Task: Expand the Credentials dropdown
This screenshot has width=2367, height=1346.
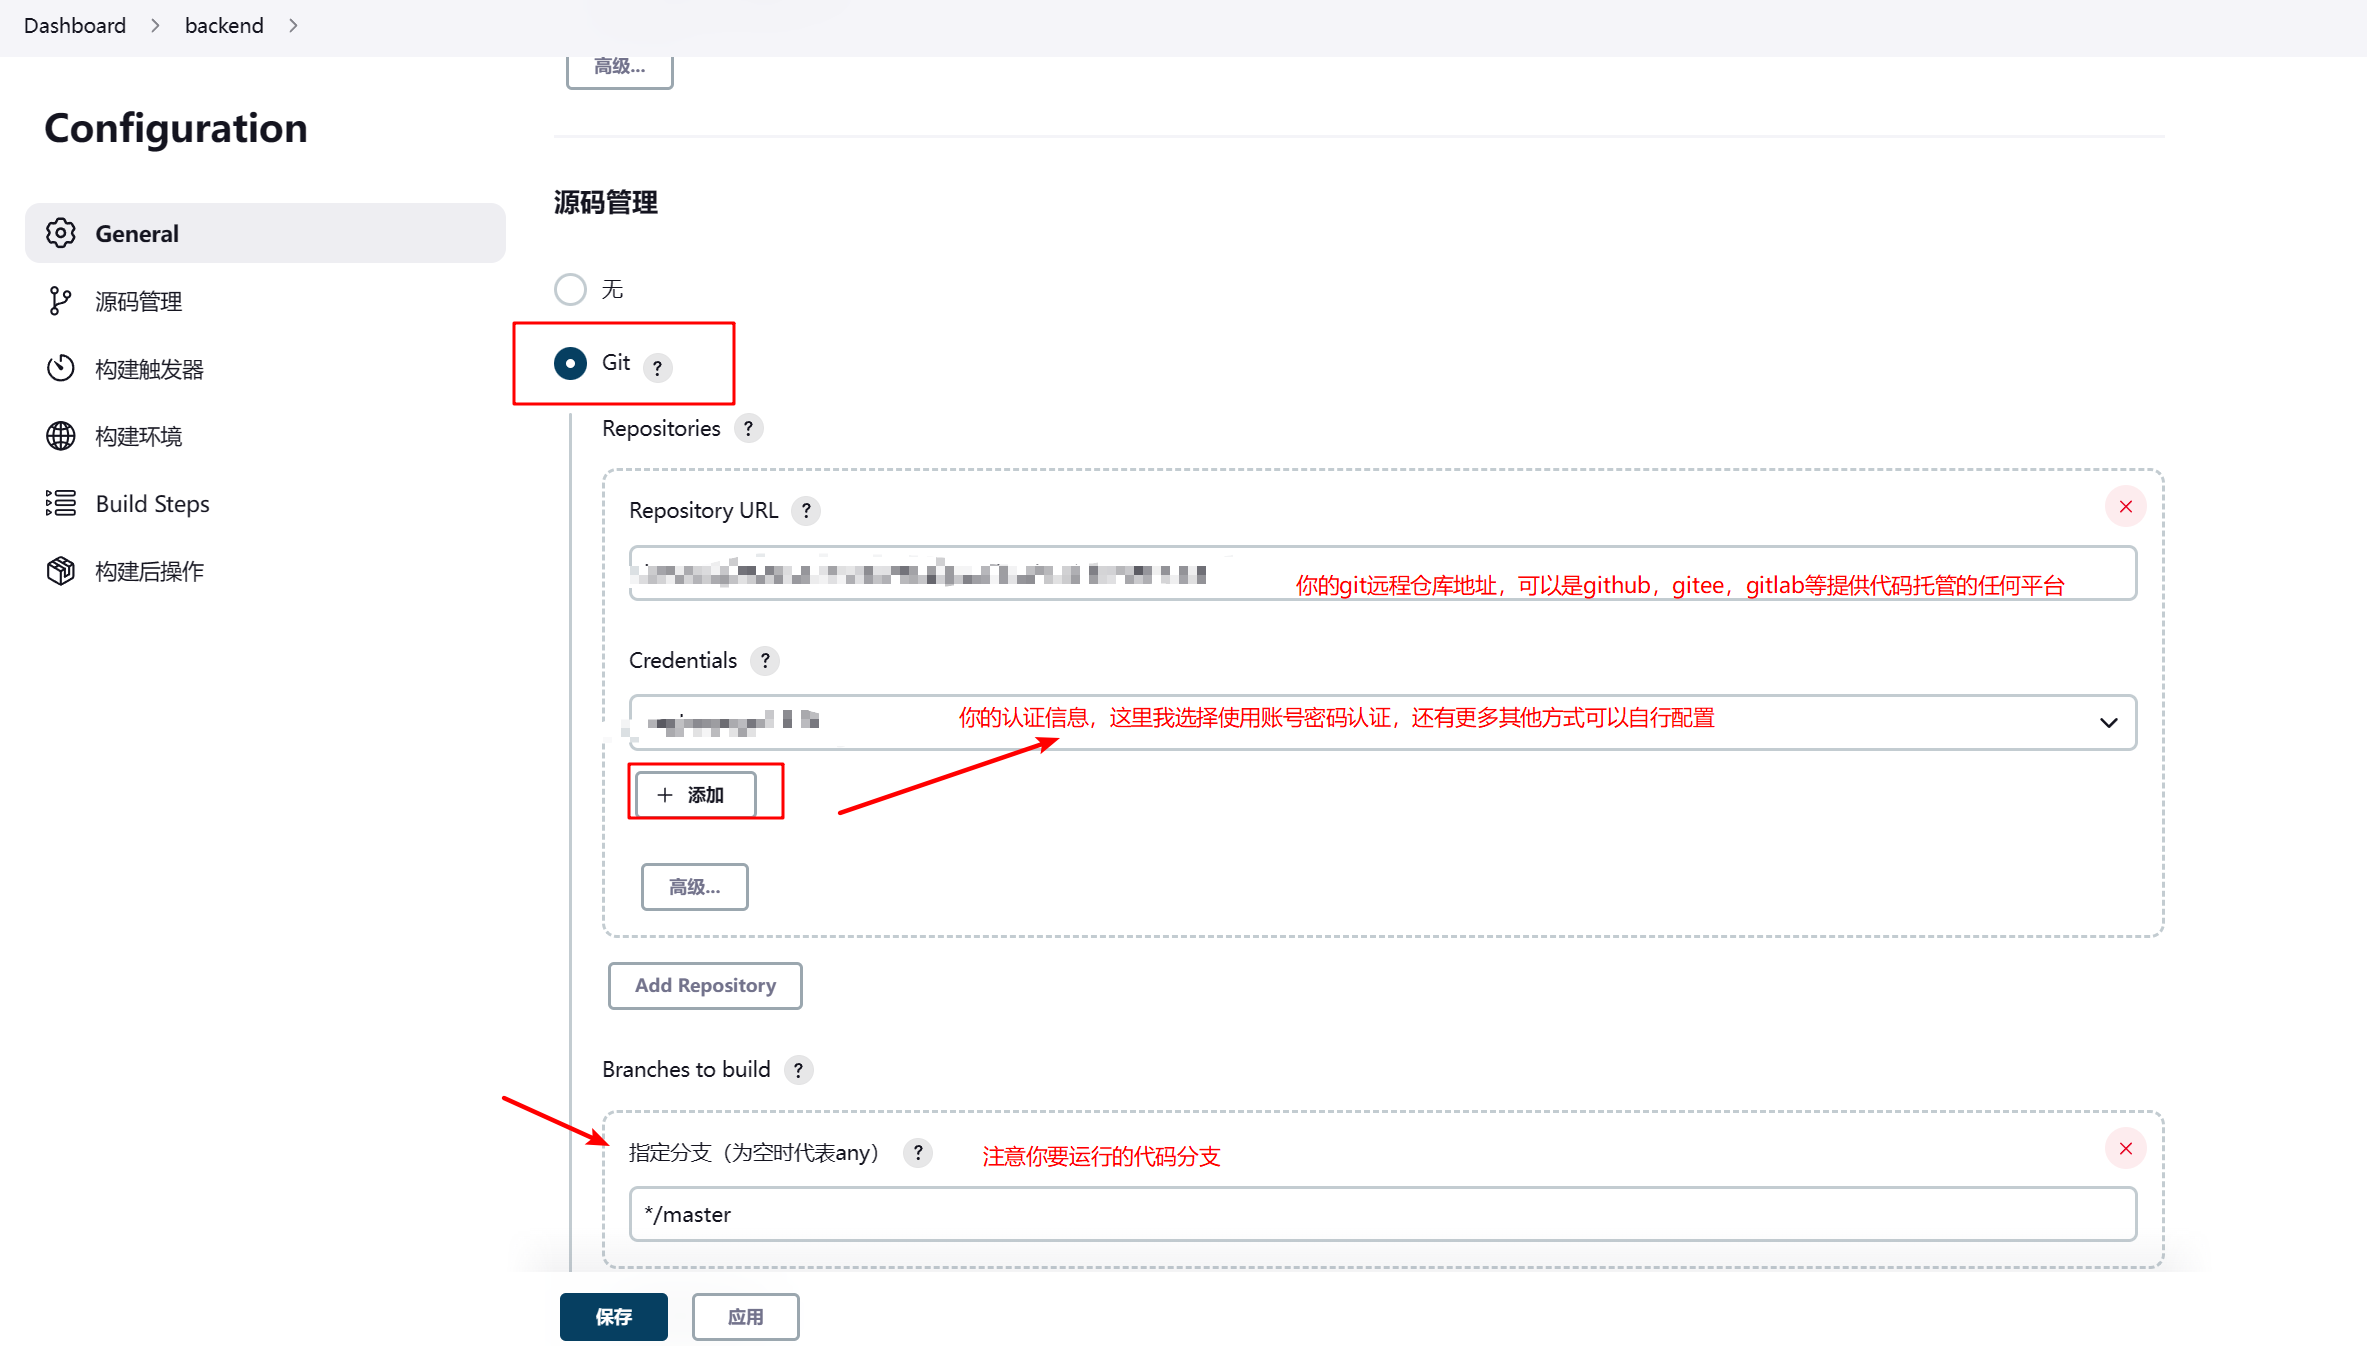Action: 2108,723
